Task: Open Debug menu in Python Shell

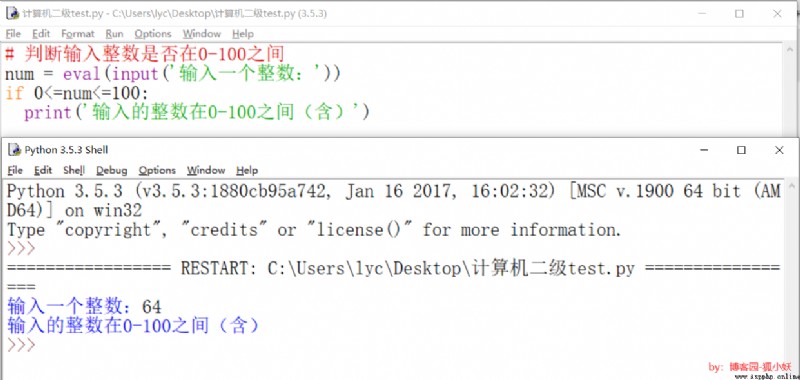Action: pos(111,170)
